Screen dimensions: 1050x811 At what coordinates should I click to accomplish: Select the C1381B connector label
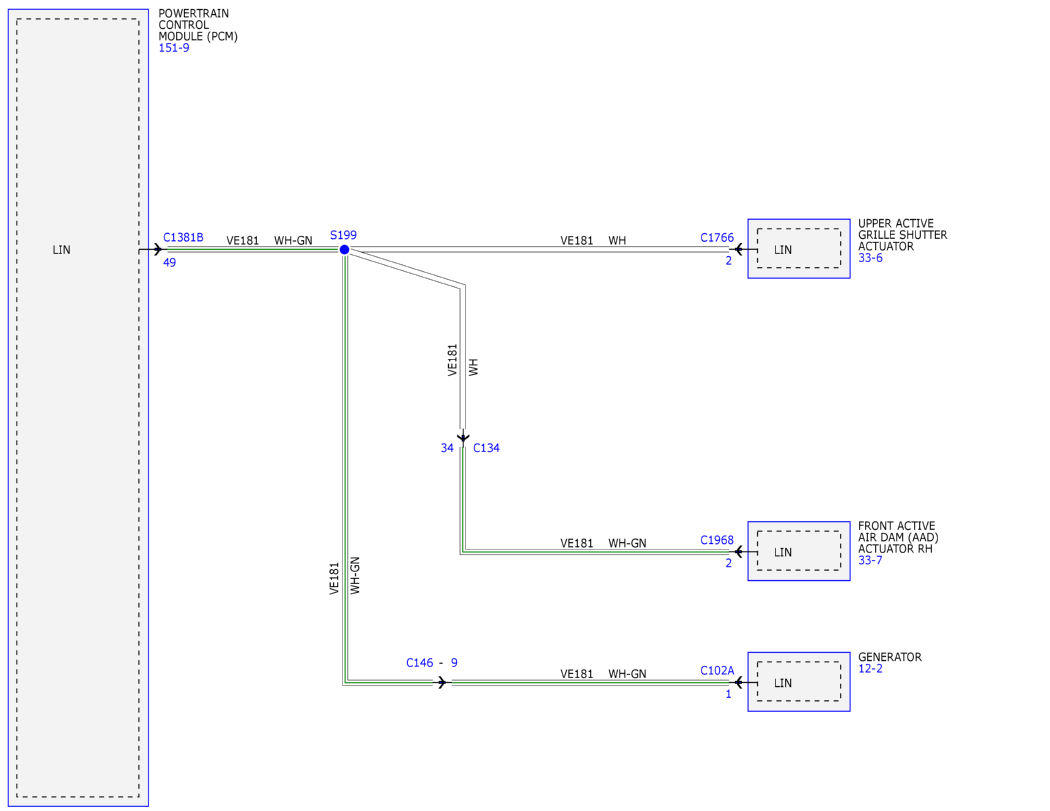[183, 238]
